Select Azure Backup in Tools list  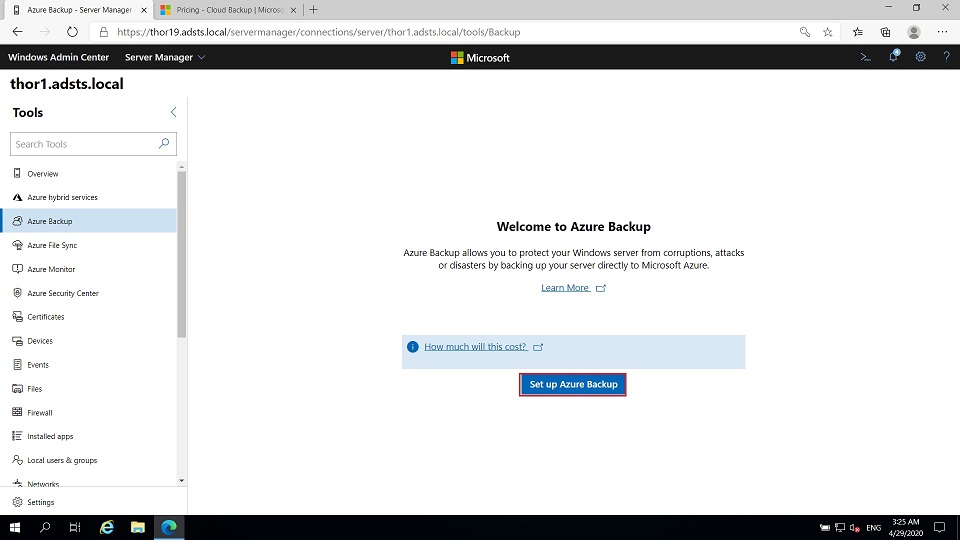click(x=89, y=221)
